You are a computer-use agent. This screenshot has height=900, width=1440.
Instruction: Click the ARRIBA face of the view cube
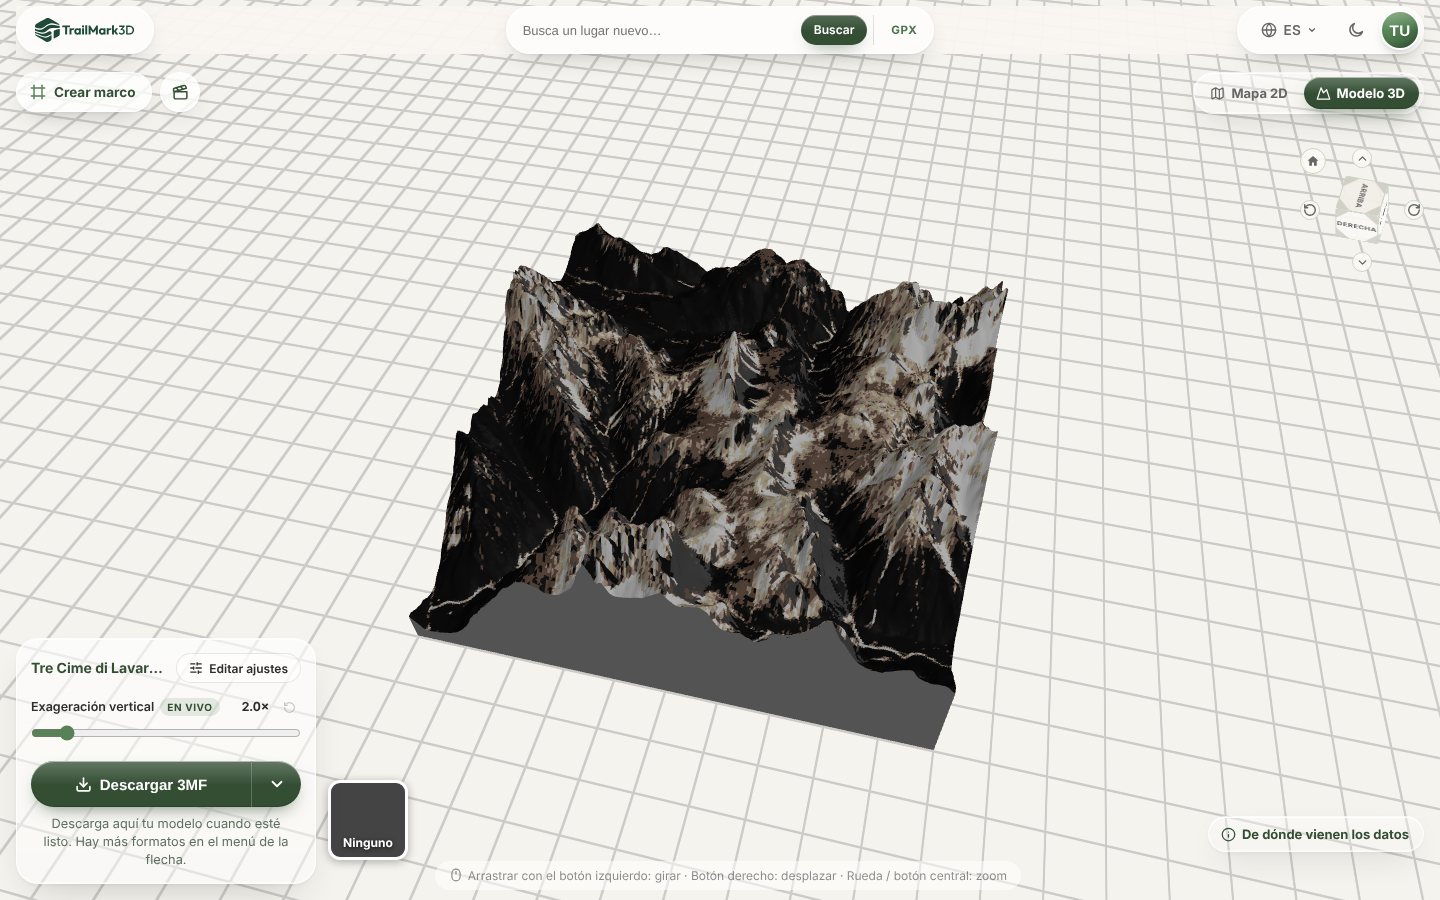(1361, 195)
